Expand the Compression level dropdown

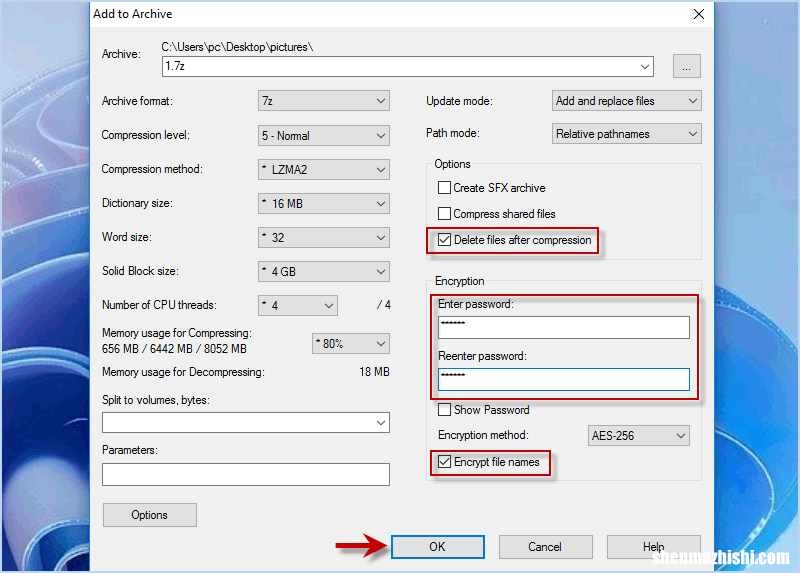pos(323,135)
